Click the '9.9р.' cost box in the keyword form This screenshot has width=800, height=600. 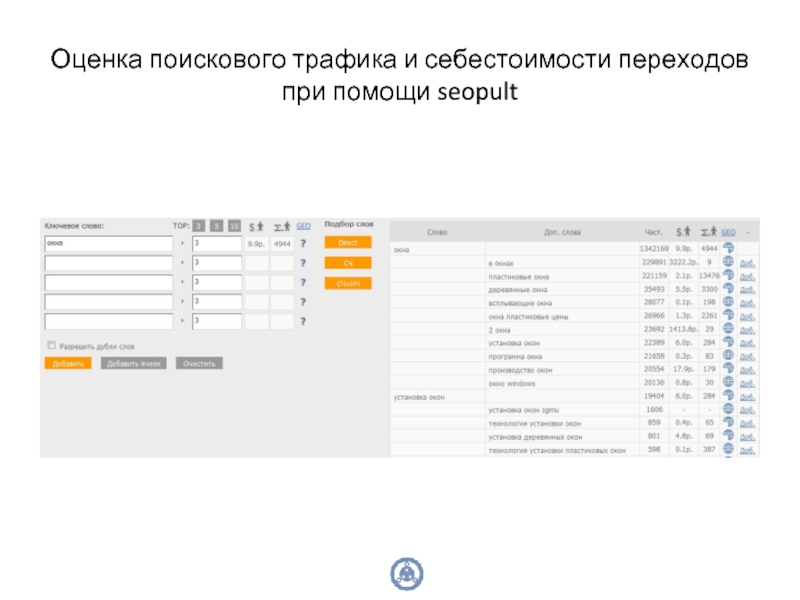[256, 244]
